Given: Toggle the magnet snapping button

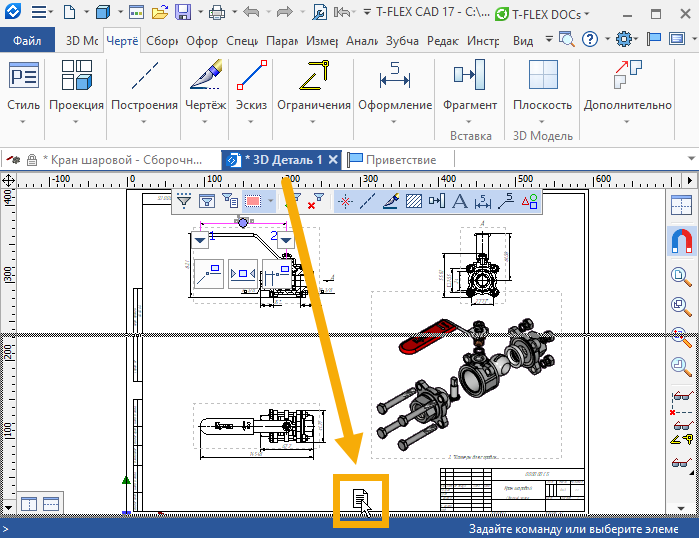Looking at the screenshot, I should tap(682, 241).
